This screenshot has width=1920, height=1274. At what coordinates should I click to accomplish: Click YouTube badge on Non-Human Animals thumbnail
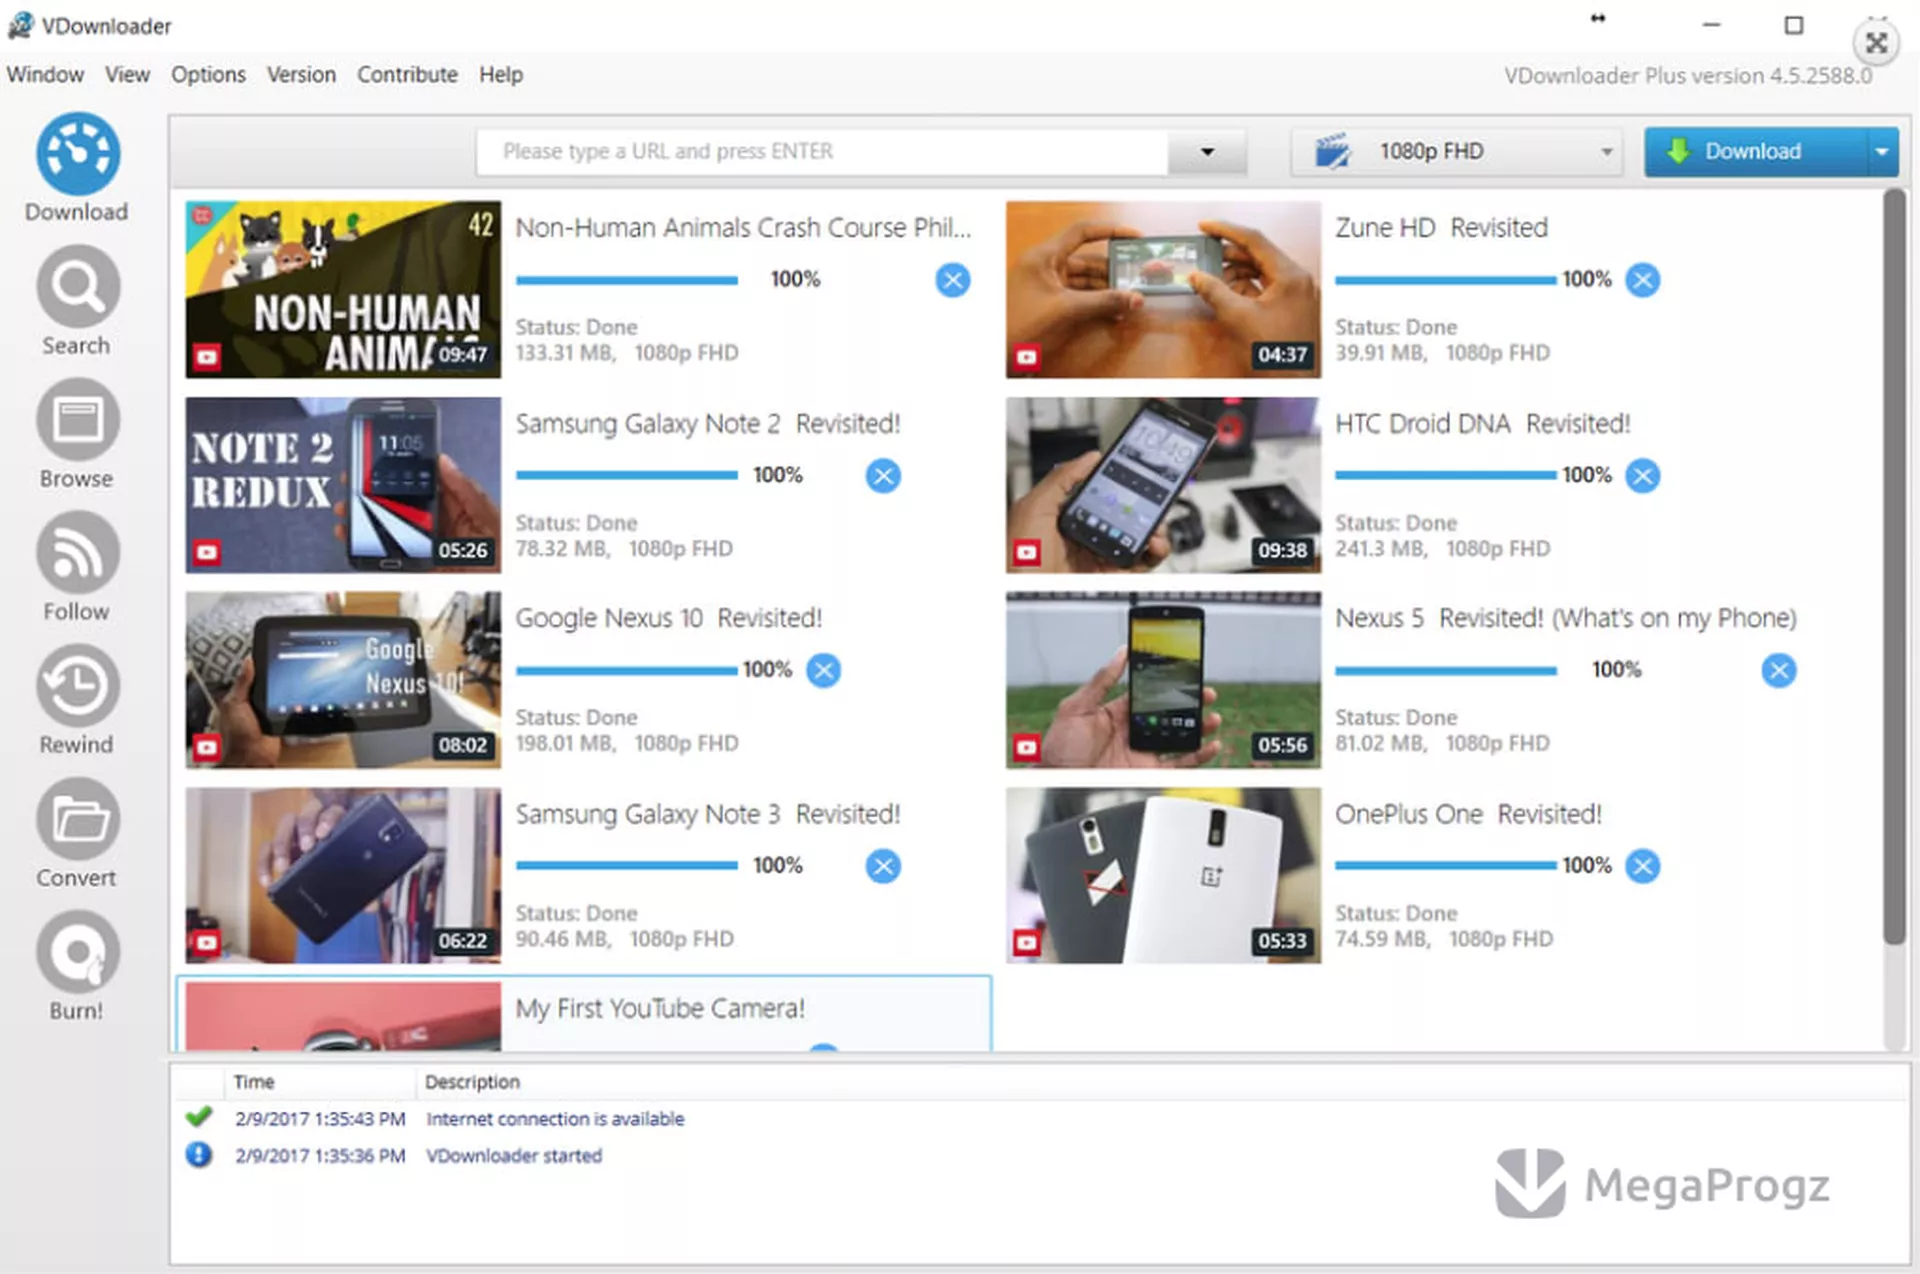pos(207,357)
